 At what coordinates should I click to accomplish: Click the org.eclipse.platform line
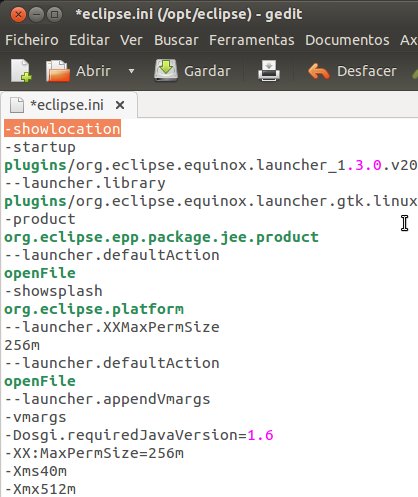94,309
